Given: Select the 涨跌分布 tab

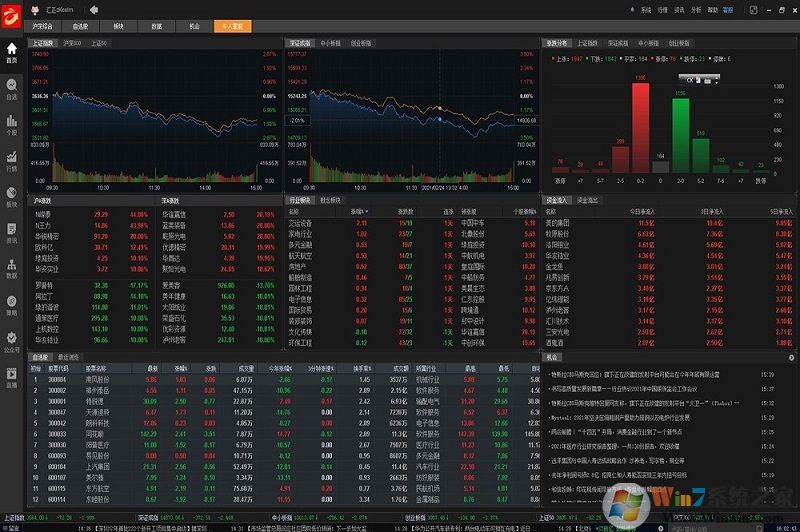Looking at the screenshot, I should pos(557,43).
